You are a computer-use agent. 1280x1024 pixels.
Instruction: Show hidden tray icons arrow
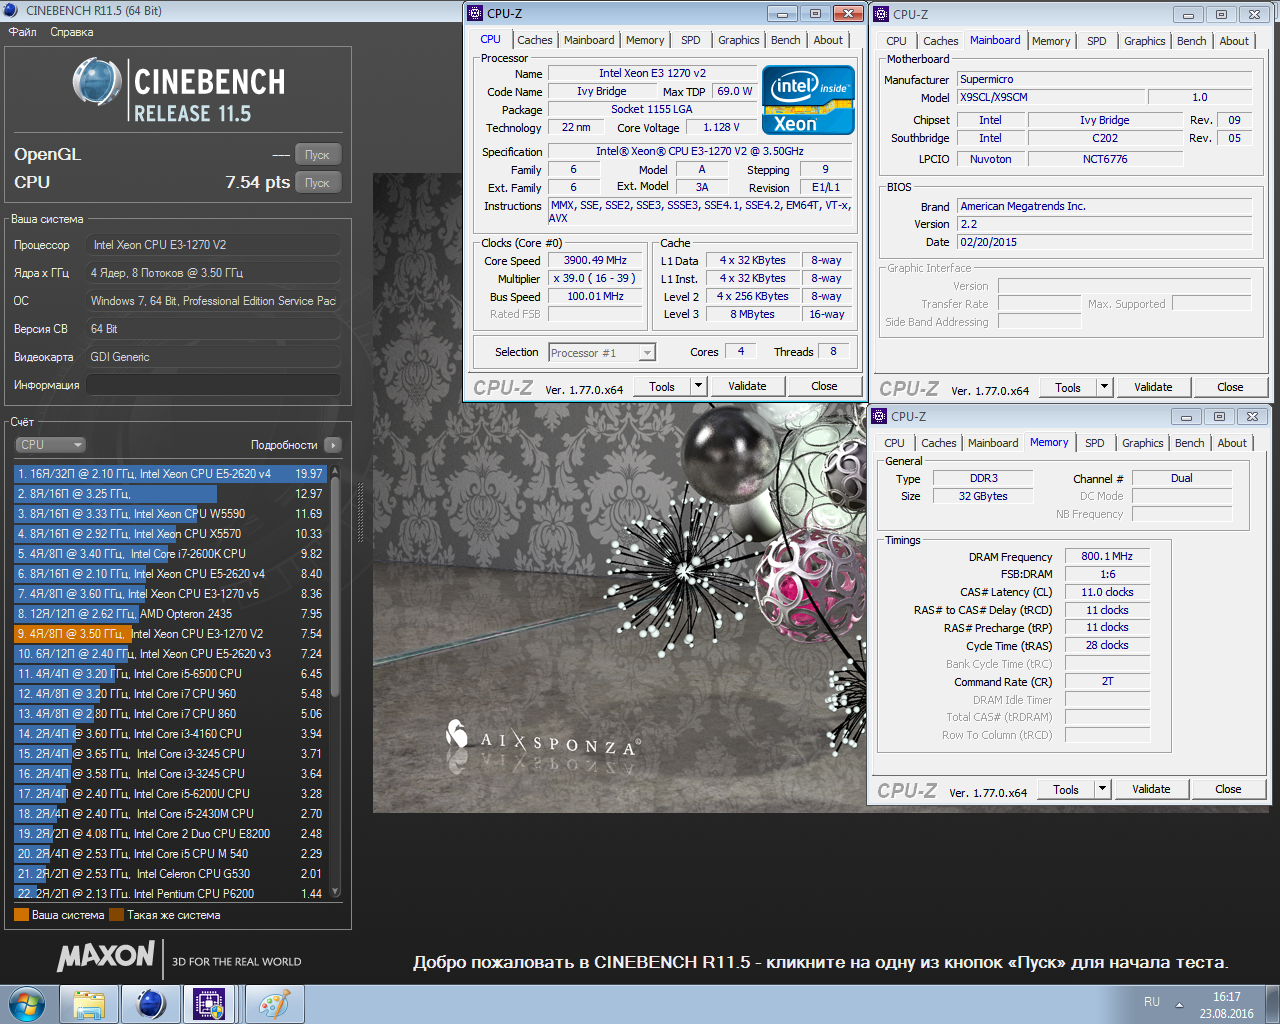click(1179, 1004)
